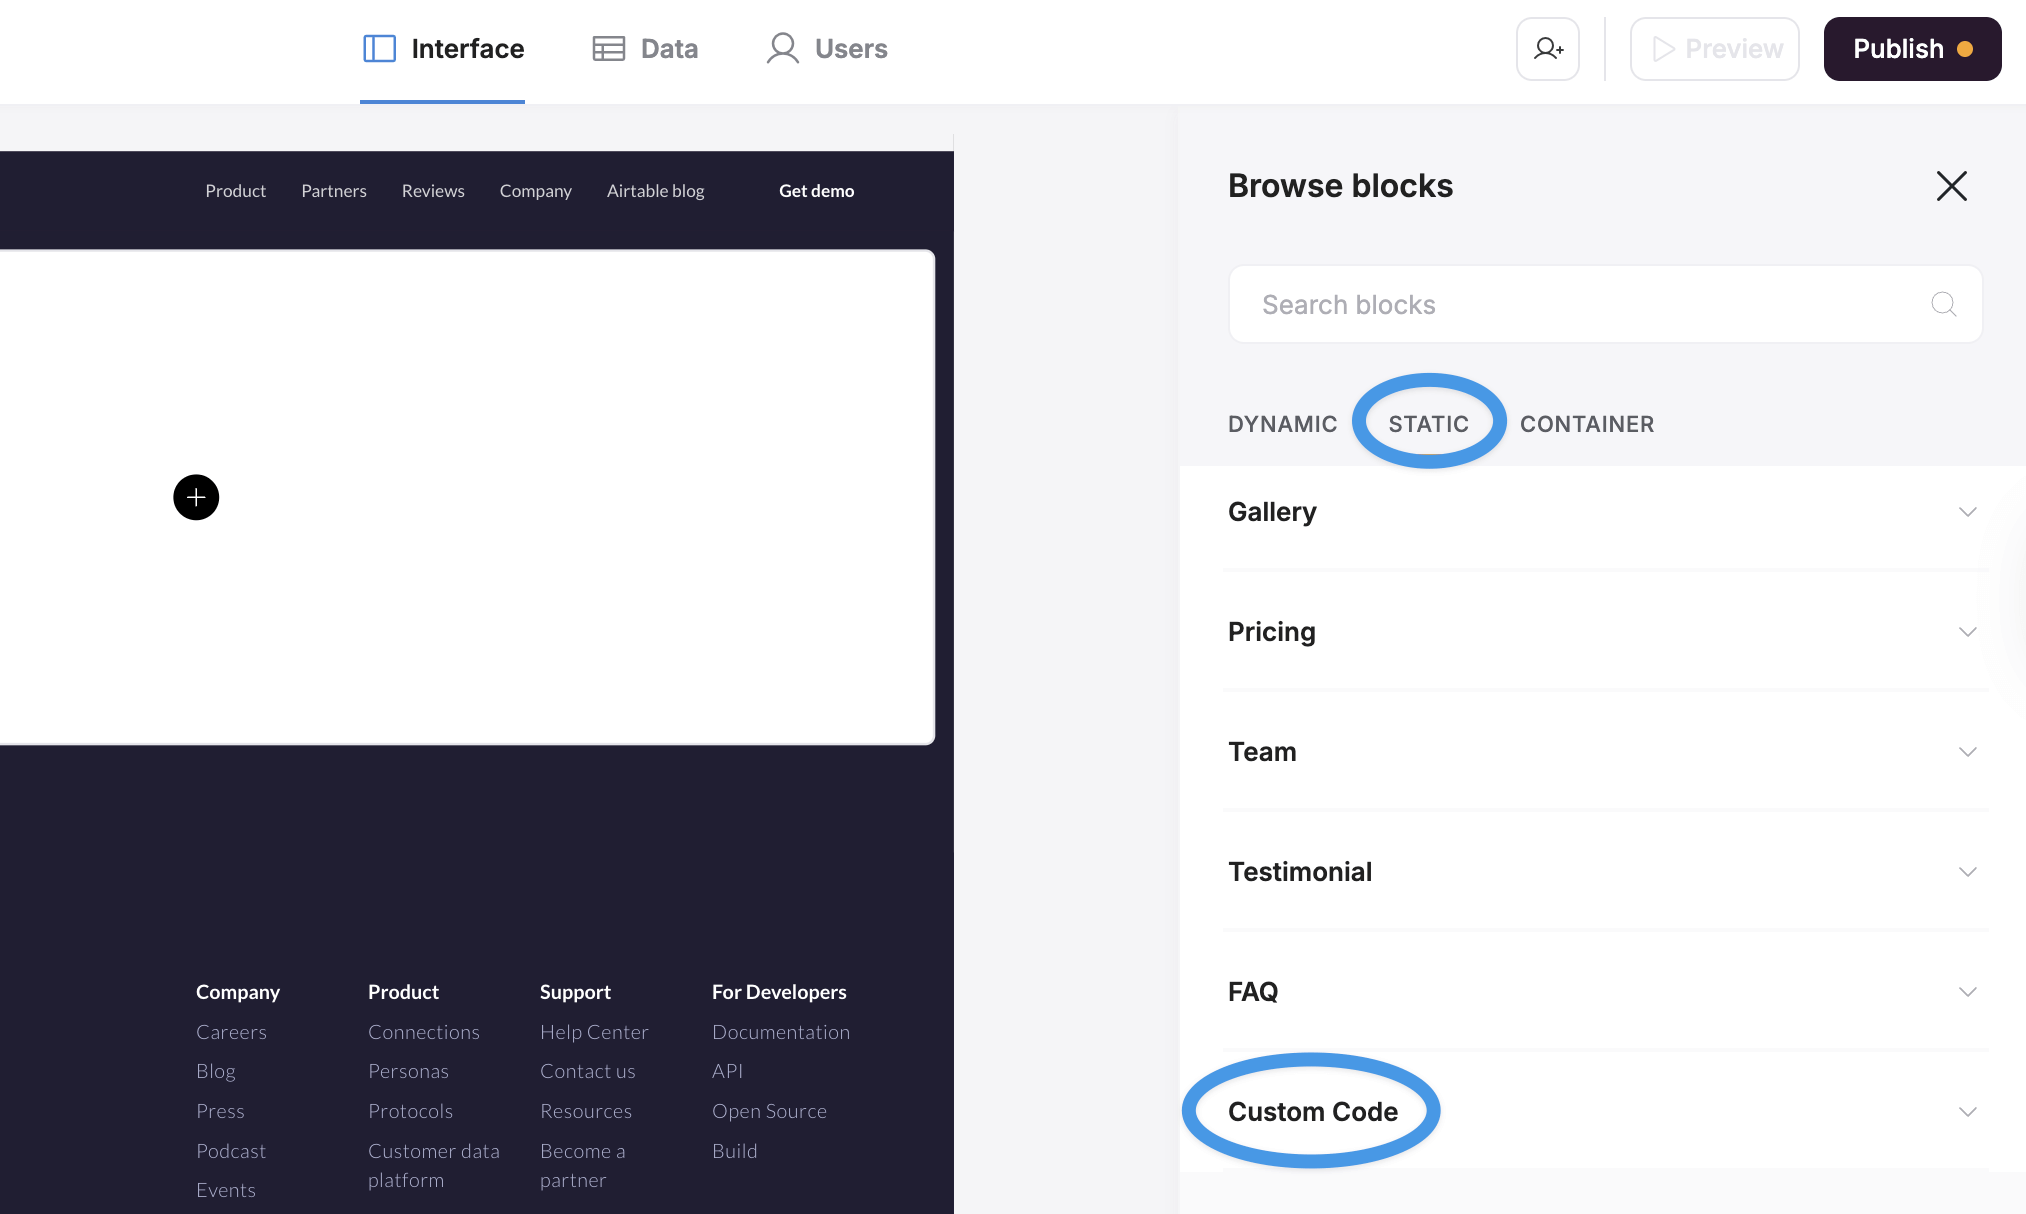Open the Airtable blog nav link
Image resolution: width=2026 pixels, height=1214 pixels.
[x=655, y=191]
